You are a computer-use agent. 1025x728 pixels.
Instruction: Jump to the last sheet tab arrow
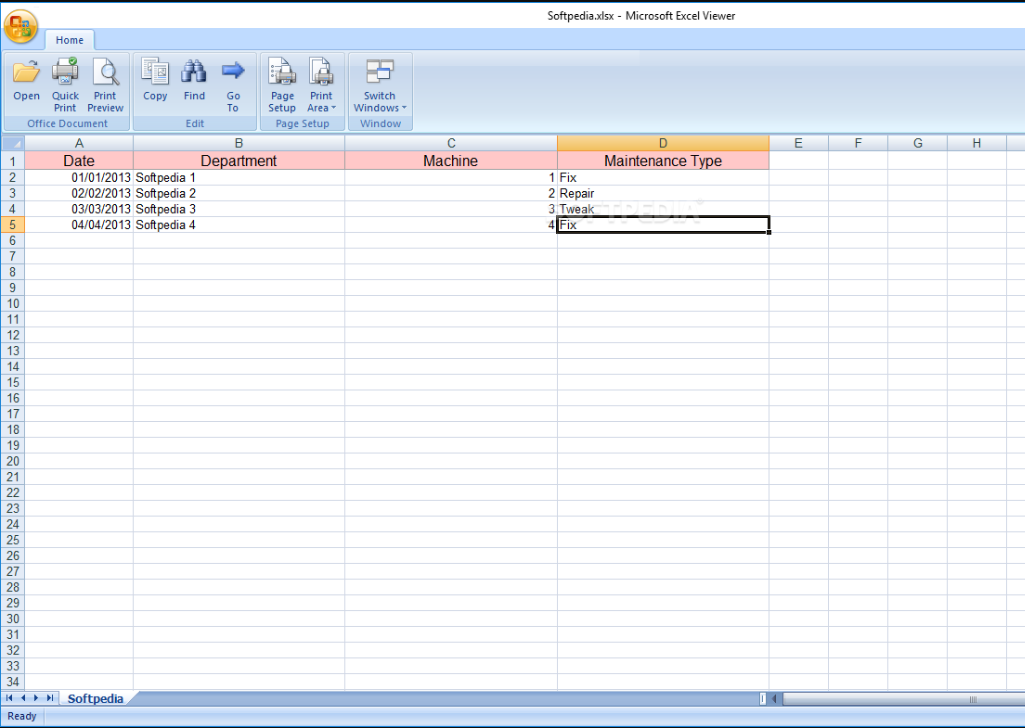click(x=51, y=698)
